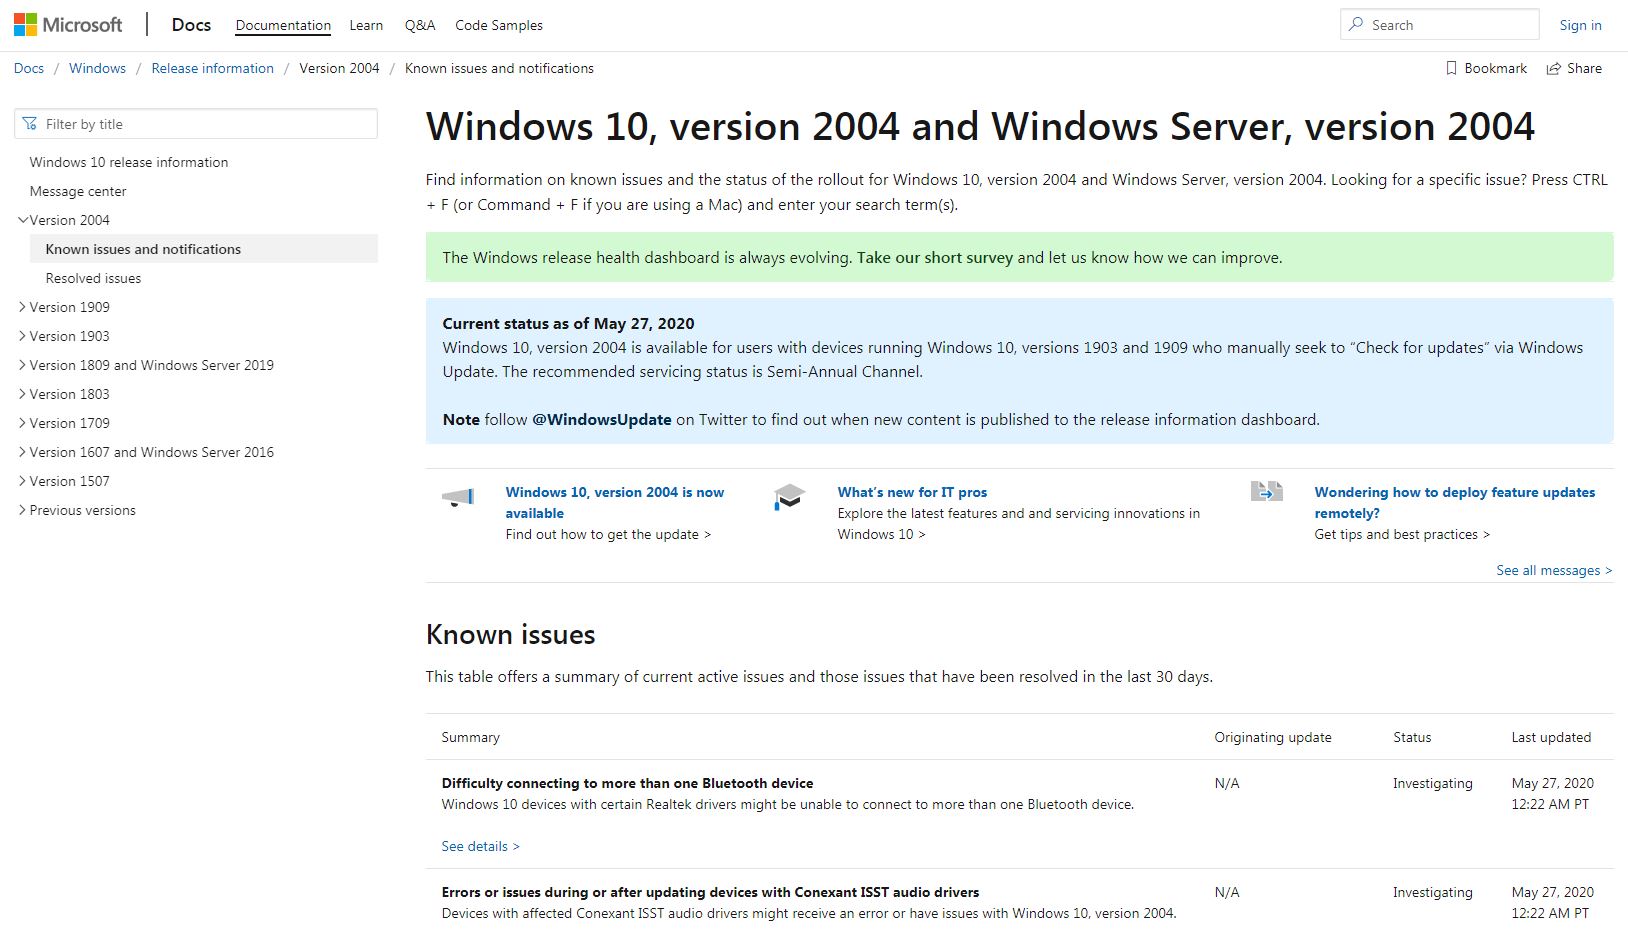Image resolution: width=1628 pixels, height=935 pixels.
Task: Open Message center in sidebar
Action: [78, 191]
